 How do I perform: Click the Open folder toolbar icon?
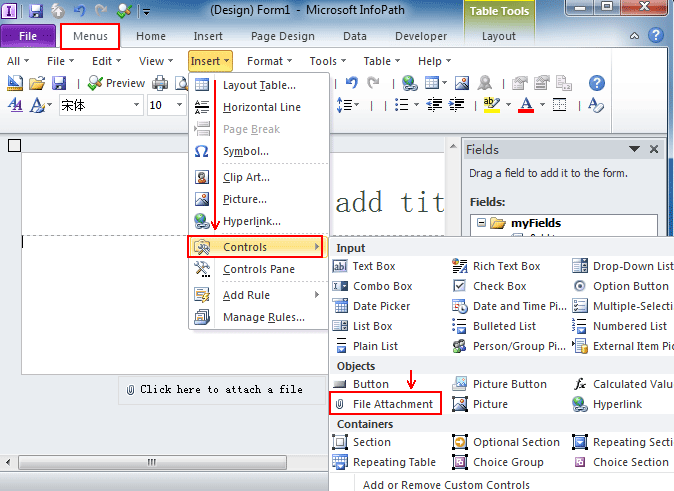(x=37, y=83)
